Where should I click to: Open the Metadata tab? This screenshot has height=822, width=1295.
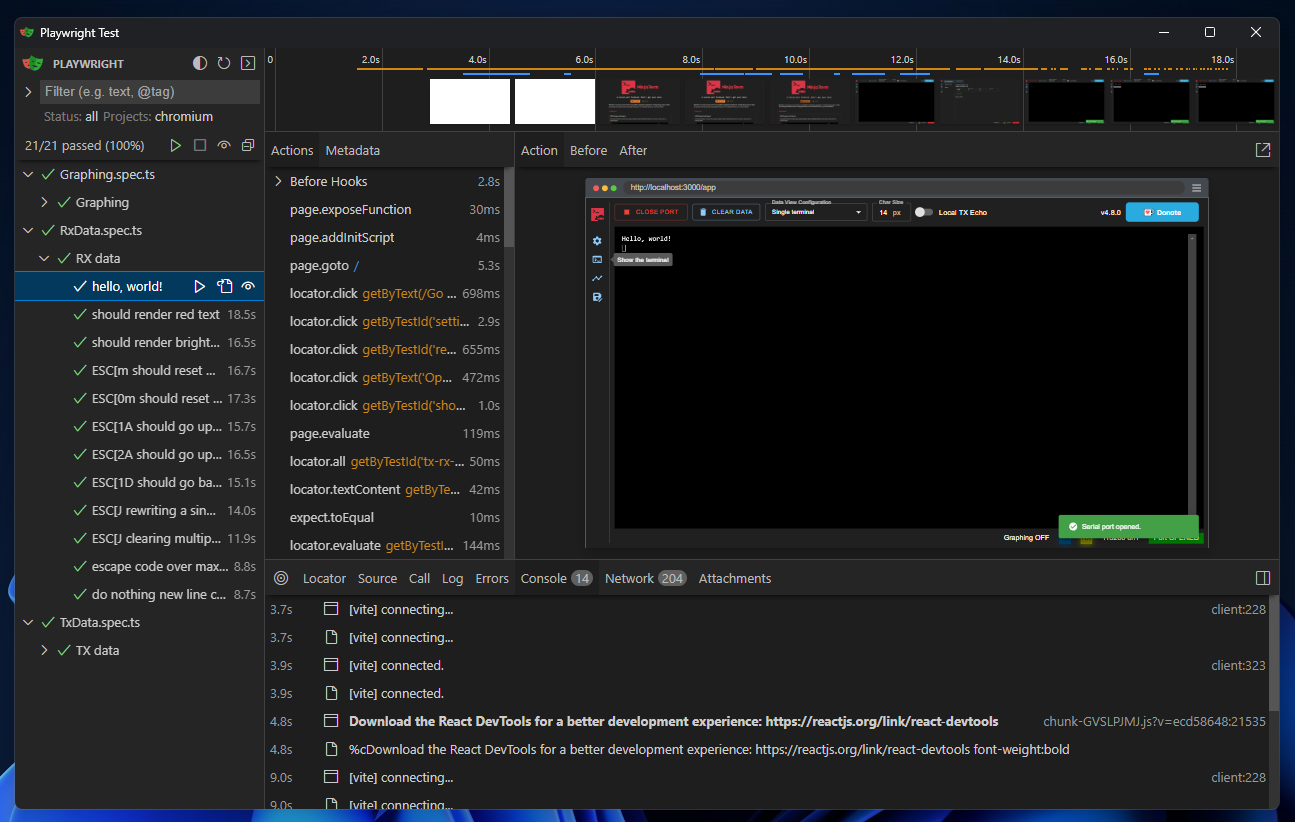(x=352, y=151)
